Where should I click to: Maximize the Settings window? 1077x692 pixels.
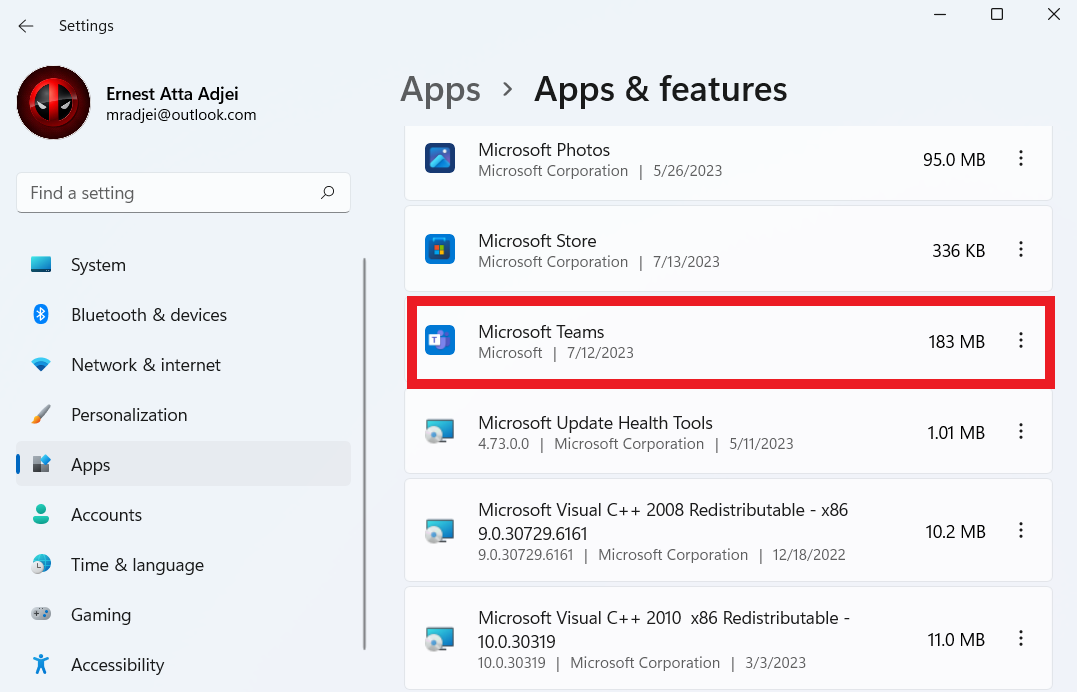[x=997, y=14]
